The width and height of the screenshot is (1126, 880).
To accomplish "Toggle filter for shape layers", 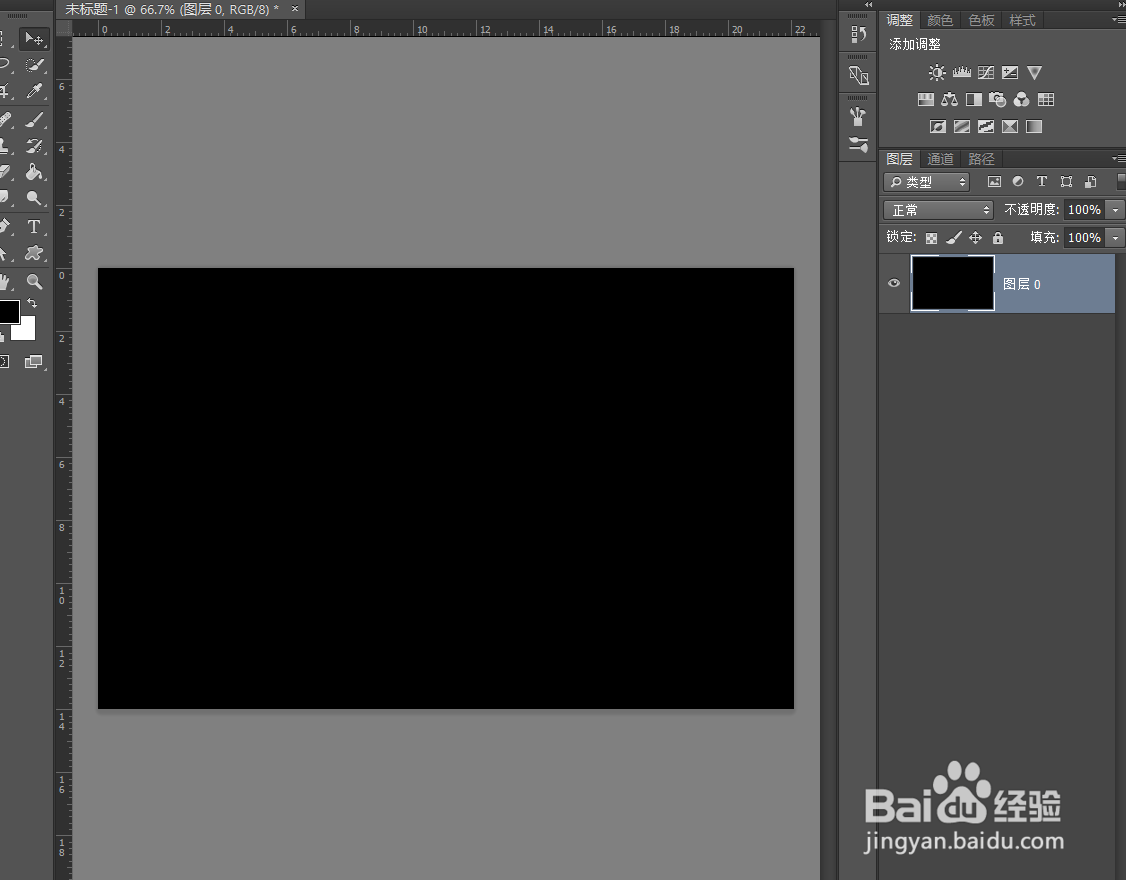I will click(x=1066, y=182).
